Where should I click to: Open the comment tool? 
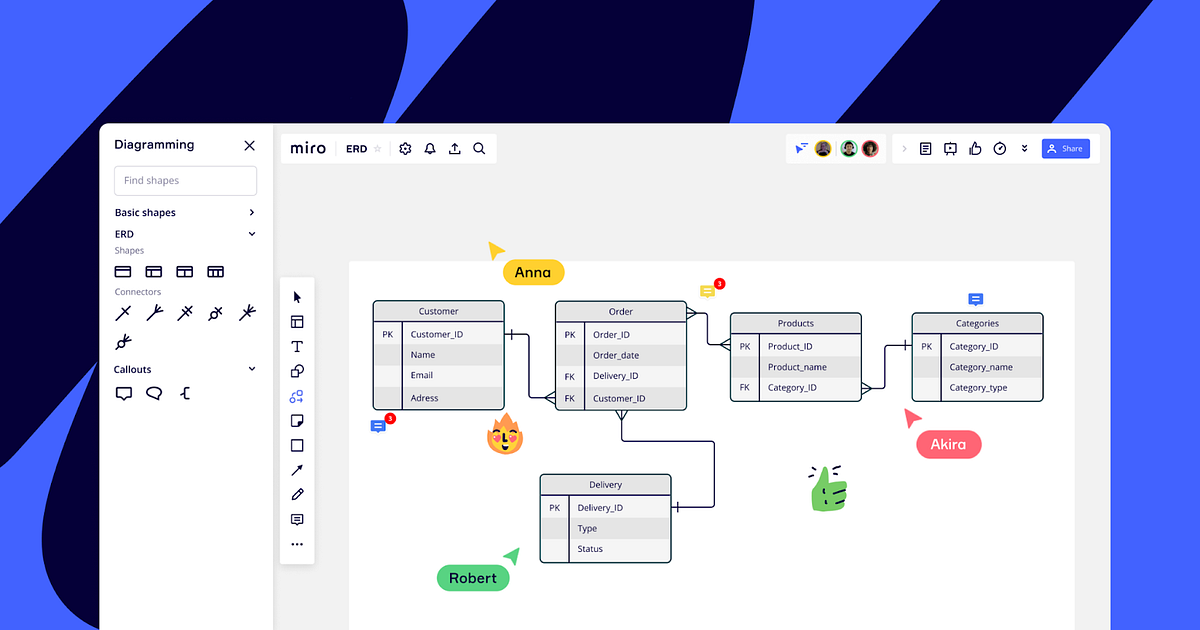[297, 519]
